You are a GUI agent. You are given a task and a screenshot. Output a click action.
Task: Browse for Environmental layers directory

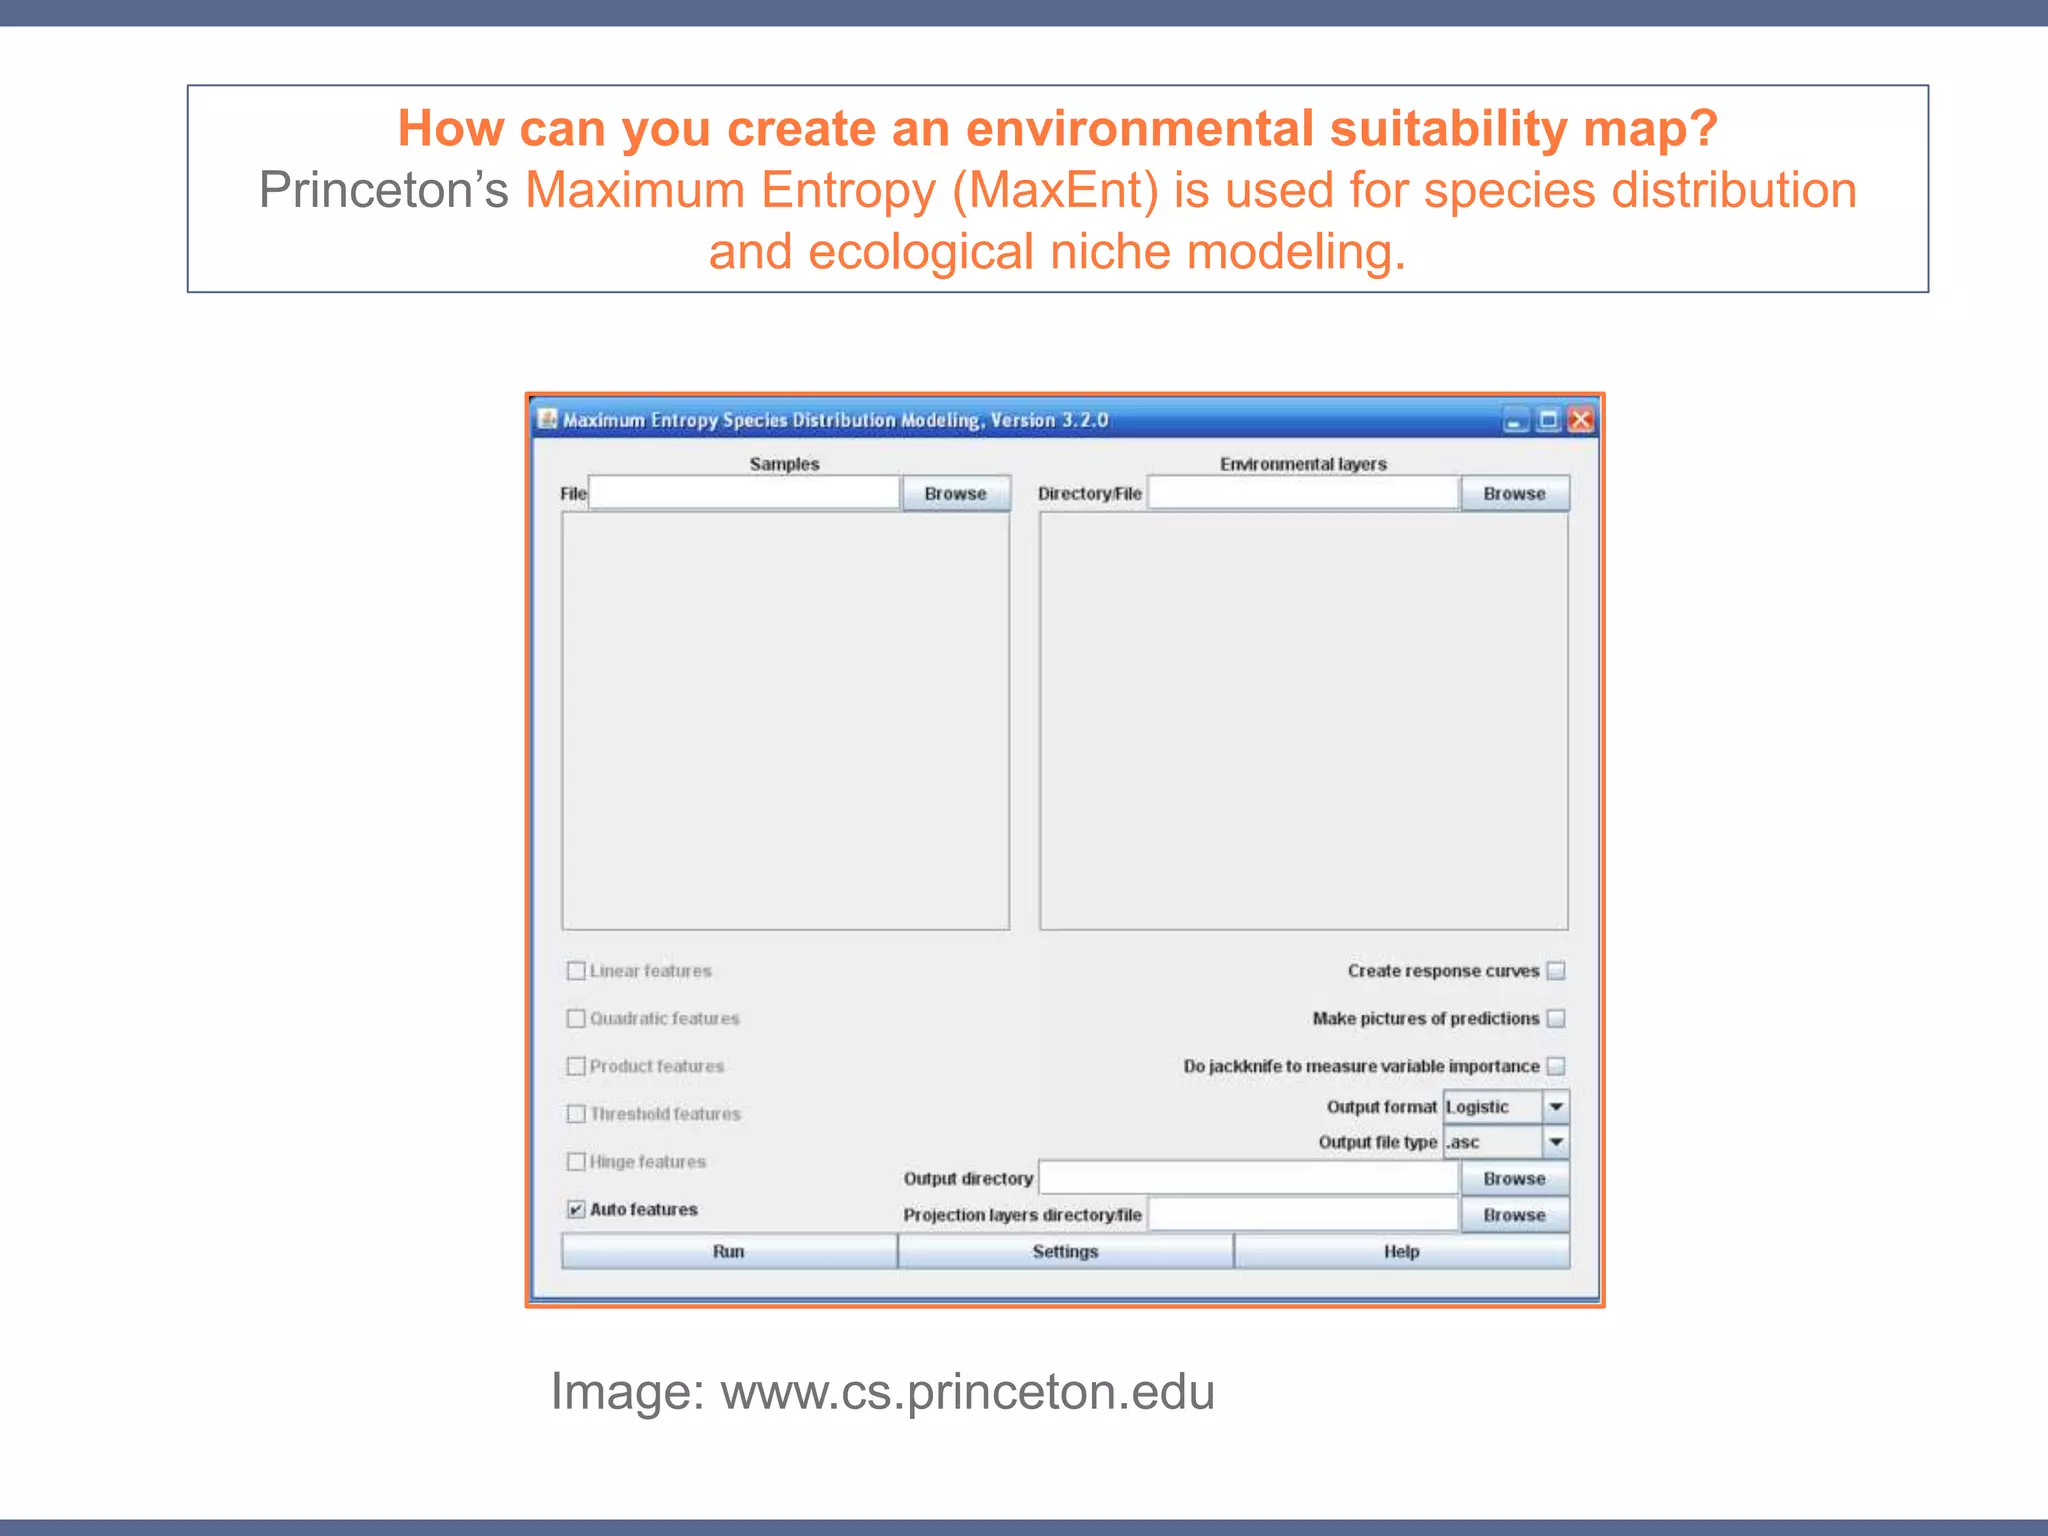pos(1514,494)
